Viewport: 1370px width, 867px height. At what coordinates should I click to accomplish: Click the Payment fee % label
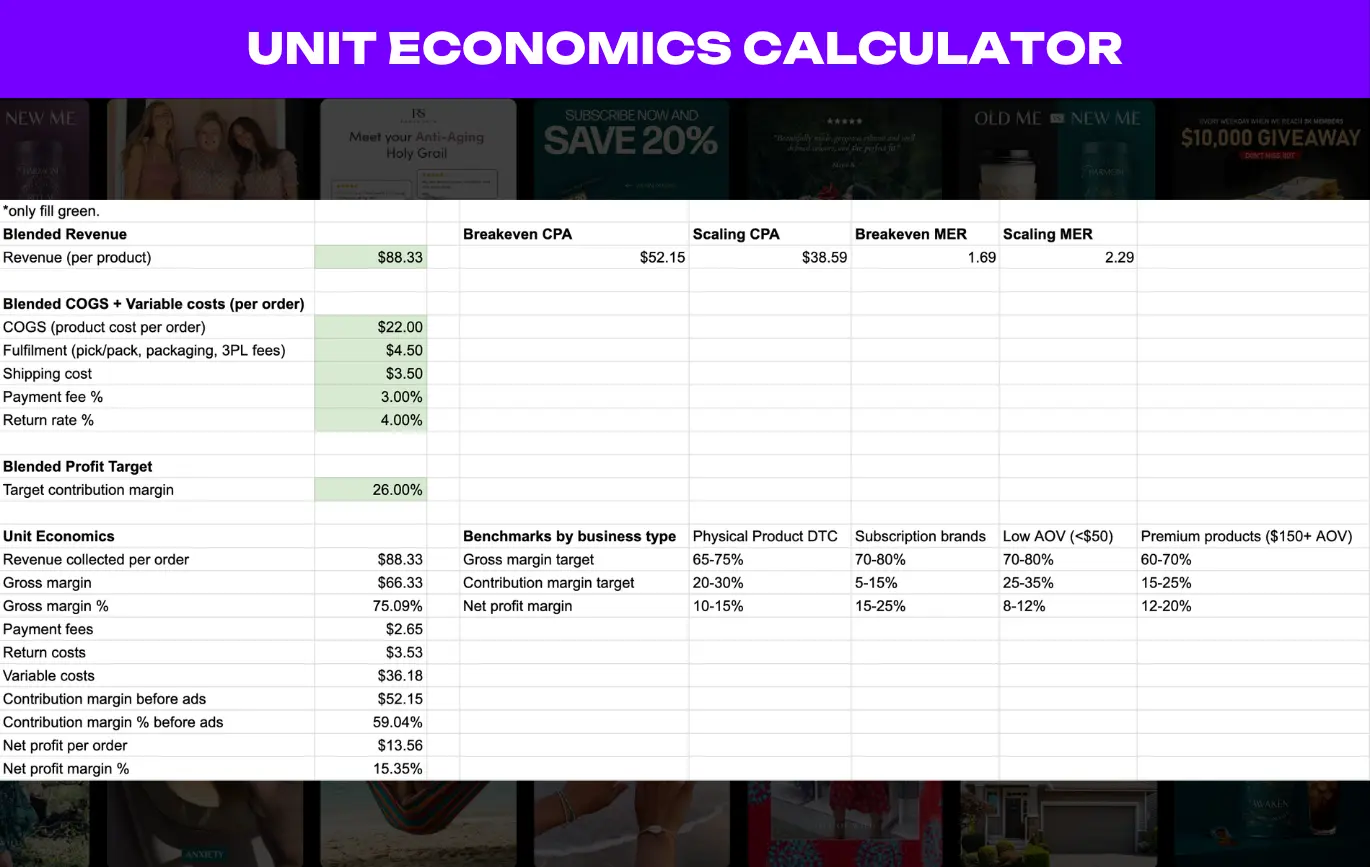click(53, 397)
